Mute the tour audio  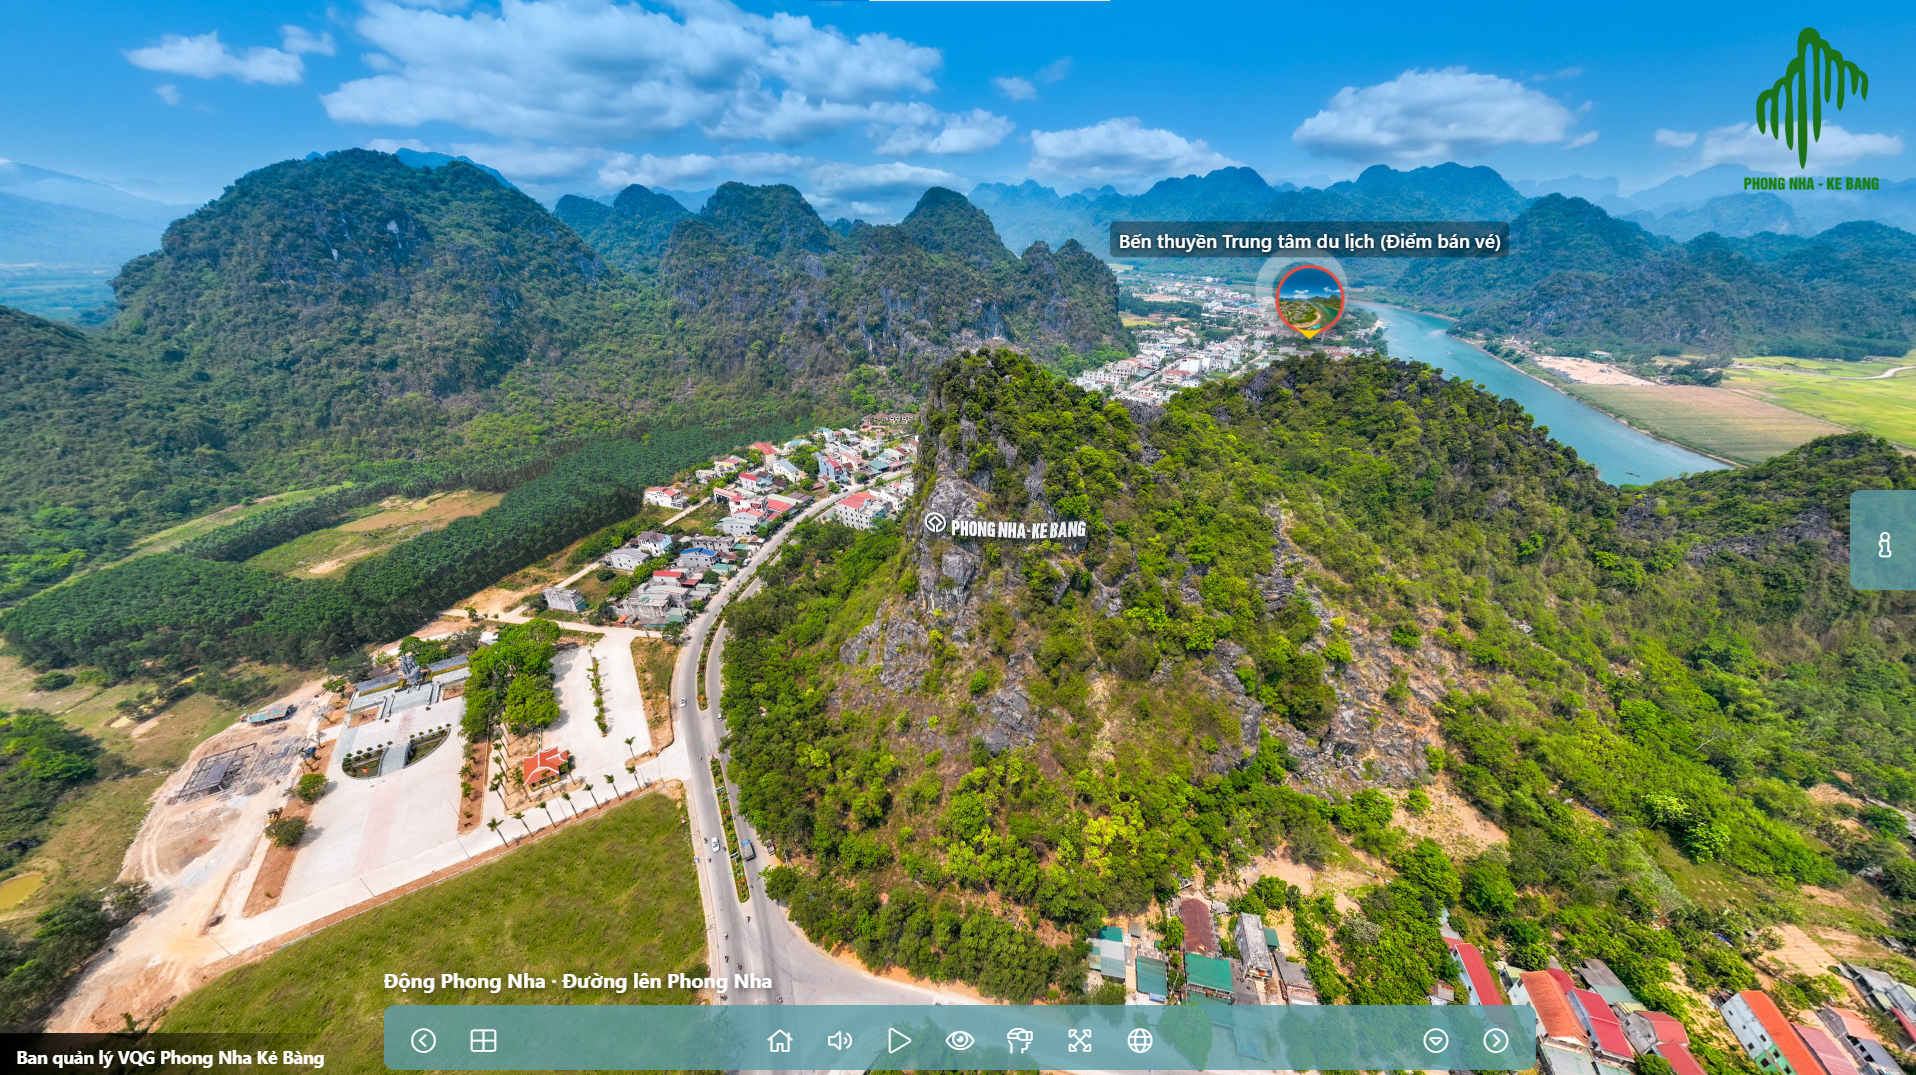point(840,1041)
